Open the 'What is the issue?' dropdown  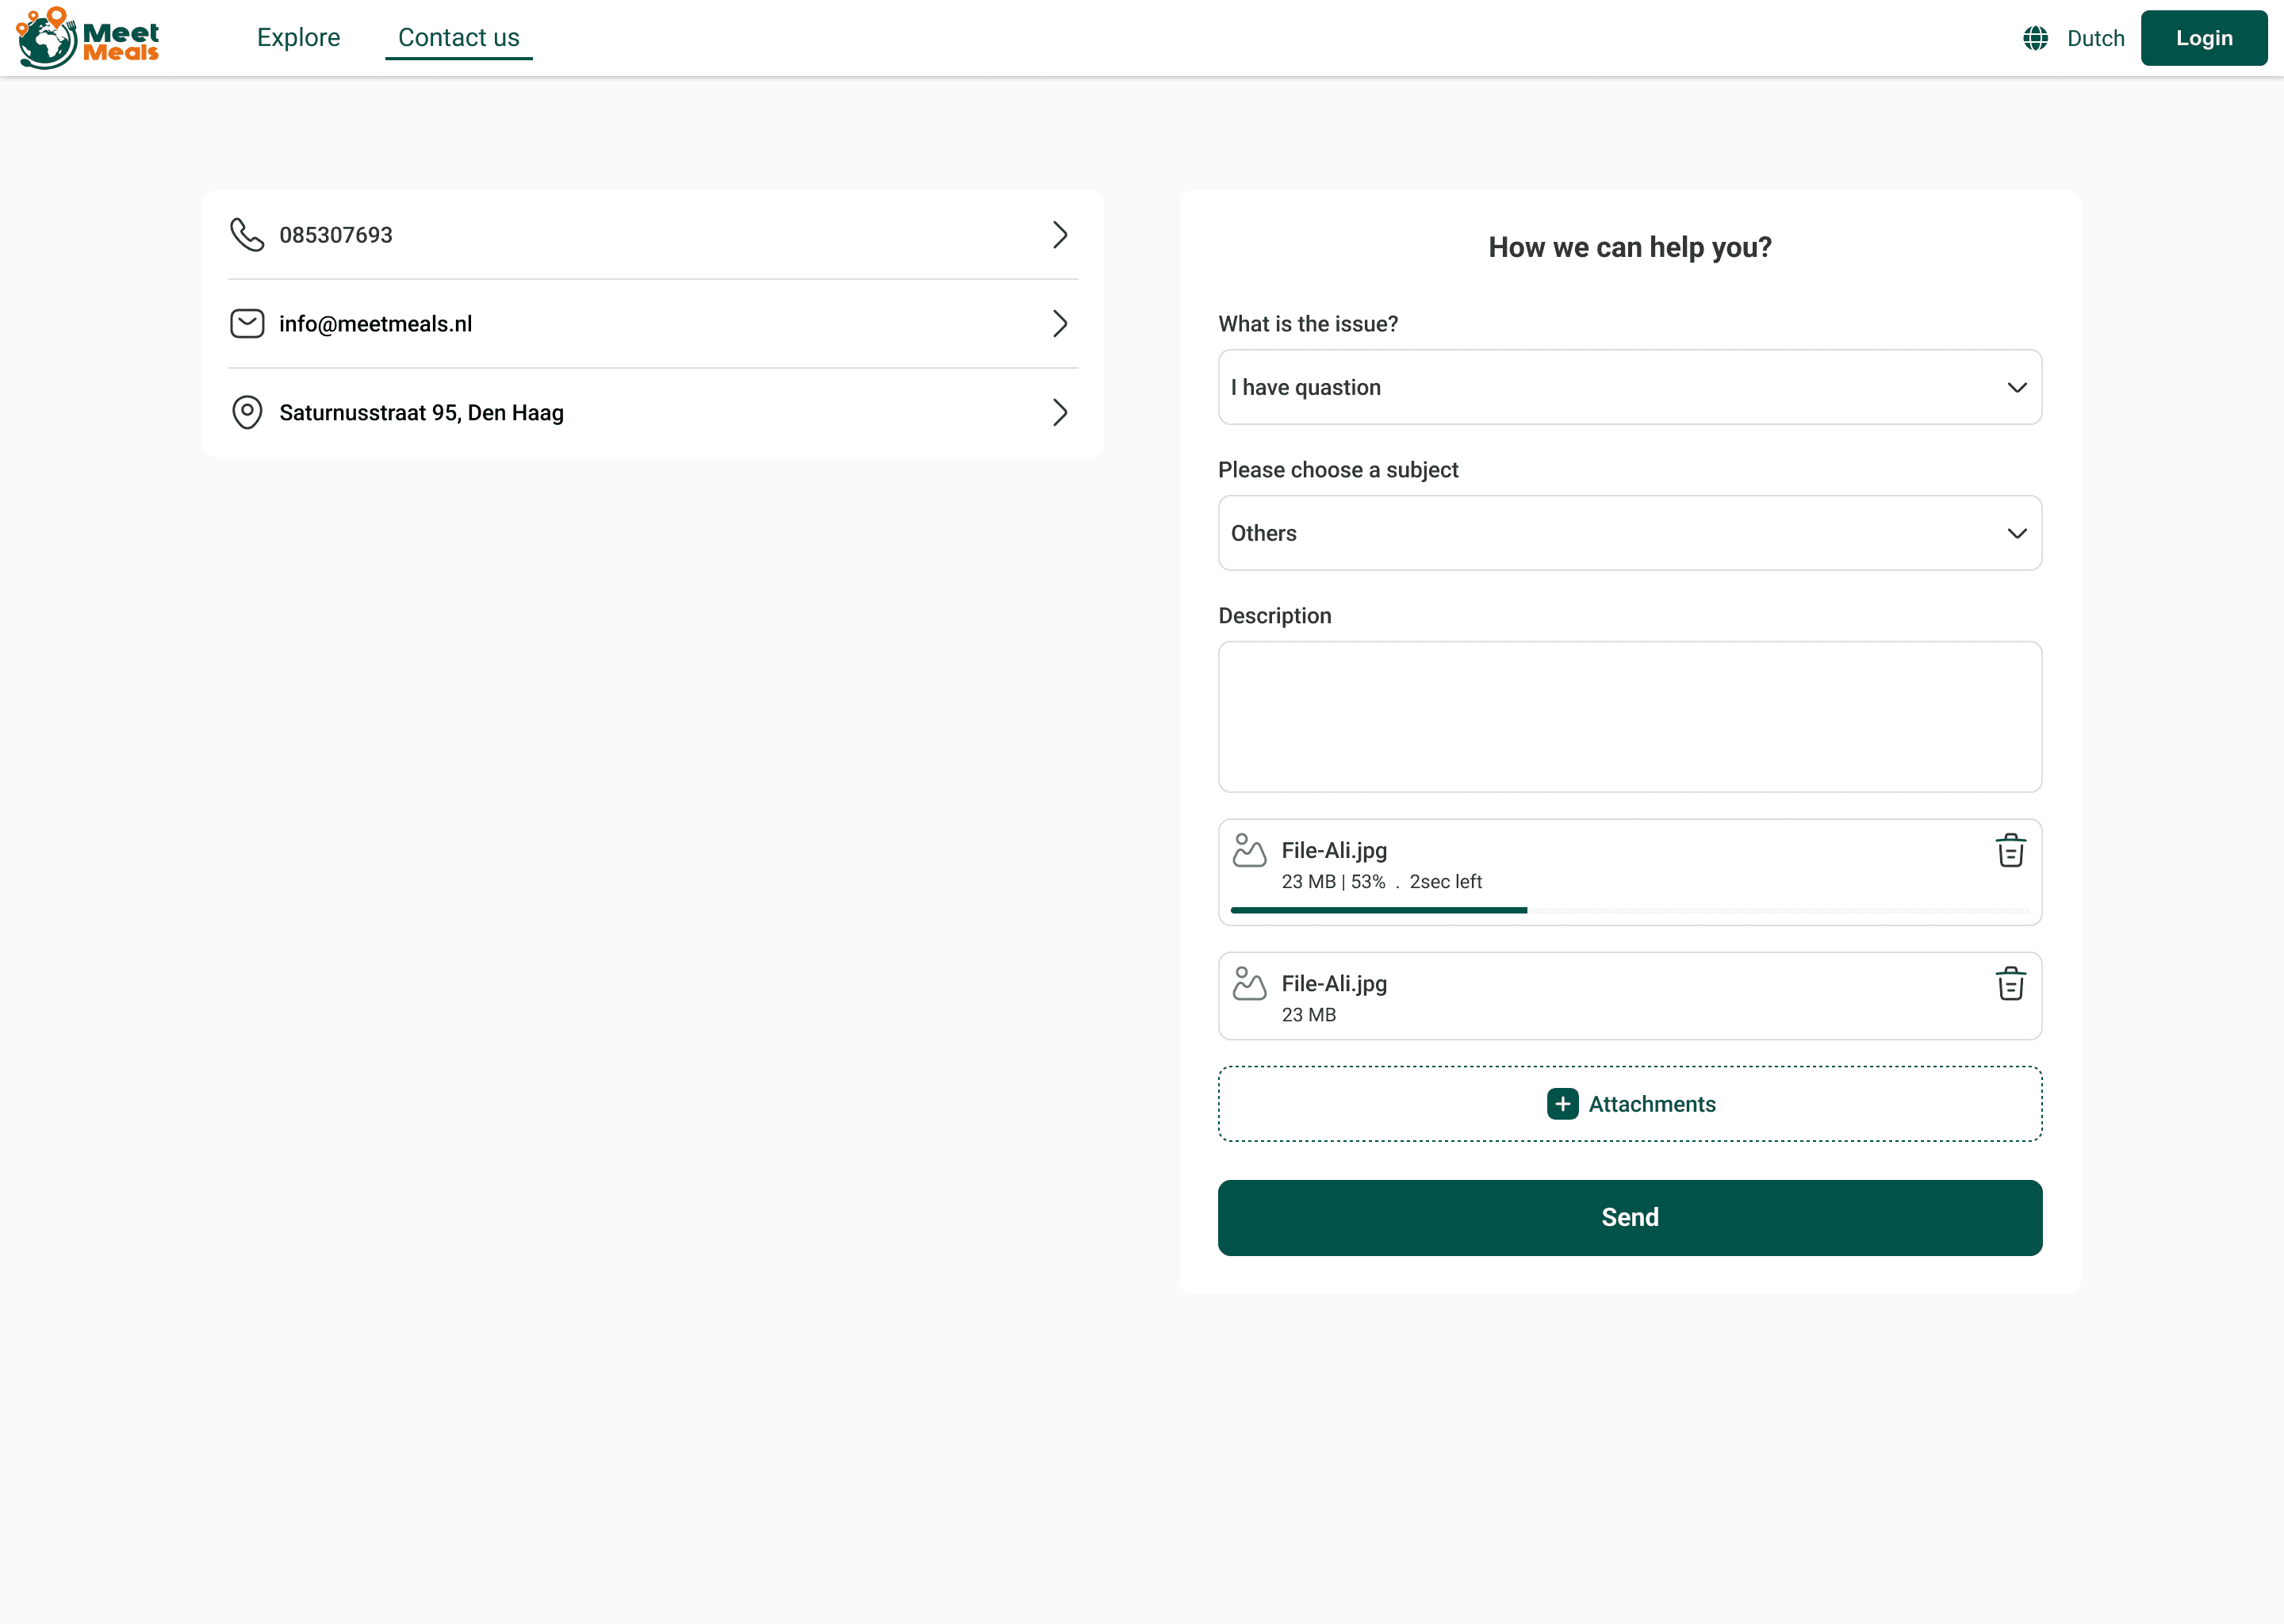[x=1629, y=387]
